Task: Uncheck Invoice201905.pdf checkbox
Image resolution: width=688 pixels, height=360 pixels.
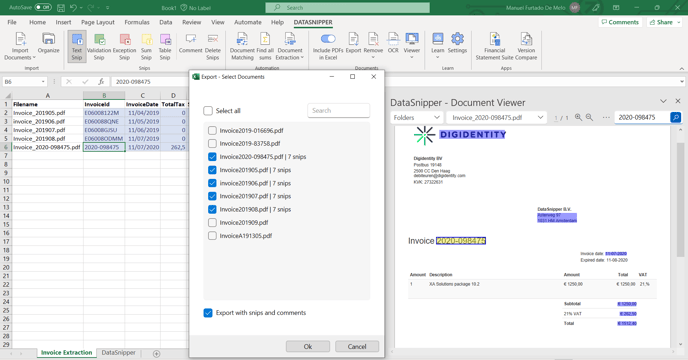Action: click(212, 170)
